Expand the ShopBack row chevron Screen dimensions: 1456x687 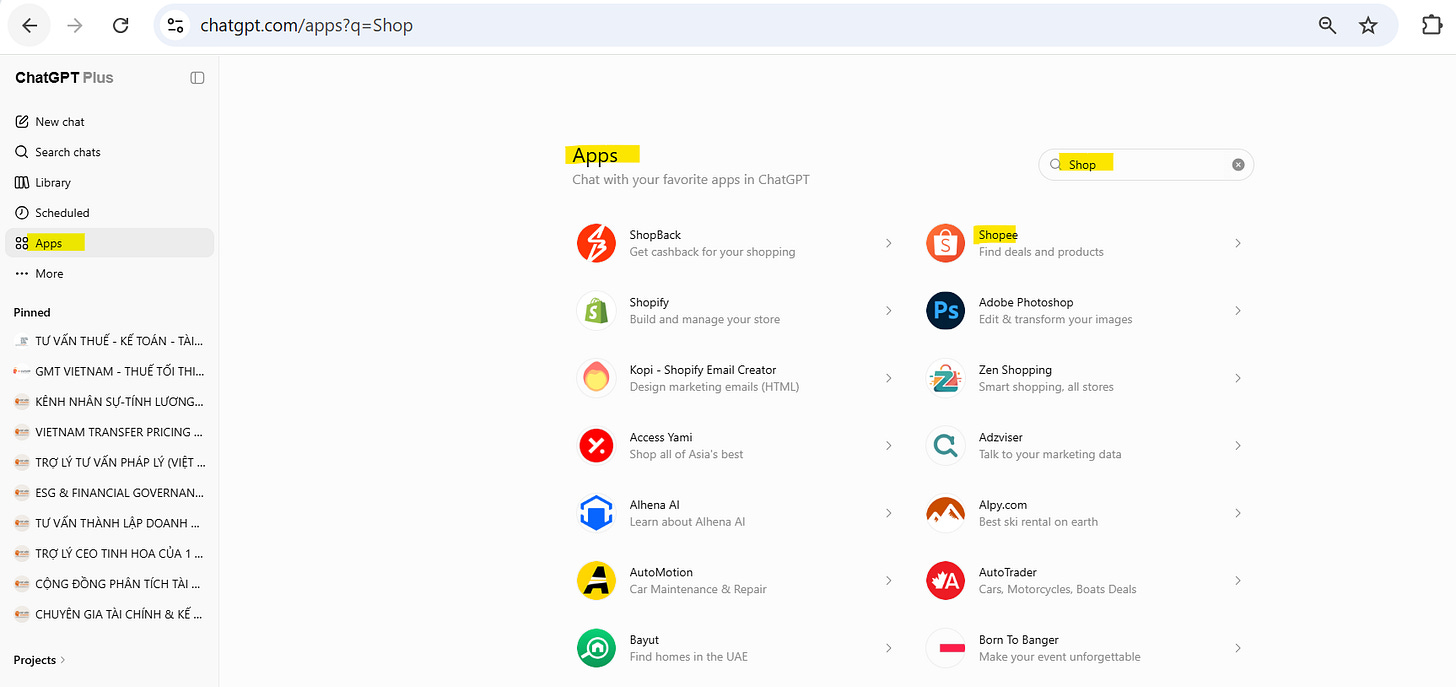pyautogui.click(x=888, y=243)
